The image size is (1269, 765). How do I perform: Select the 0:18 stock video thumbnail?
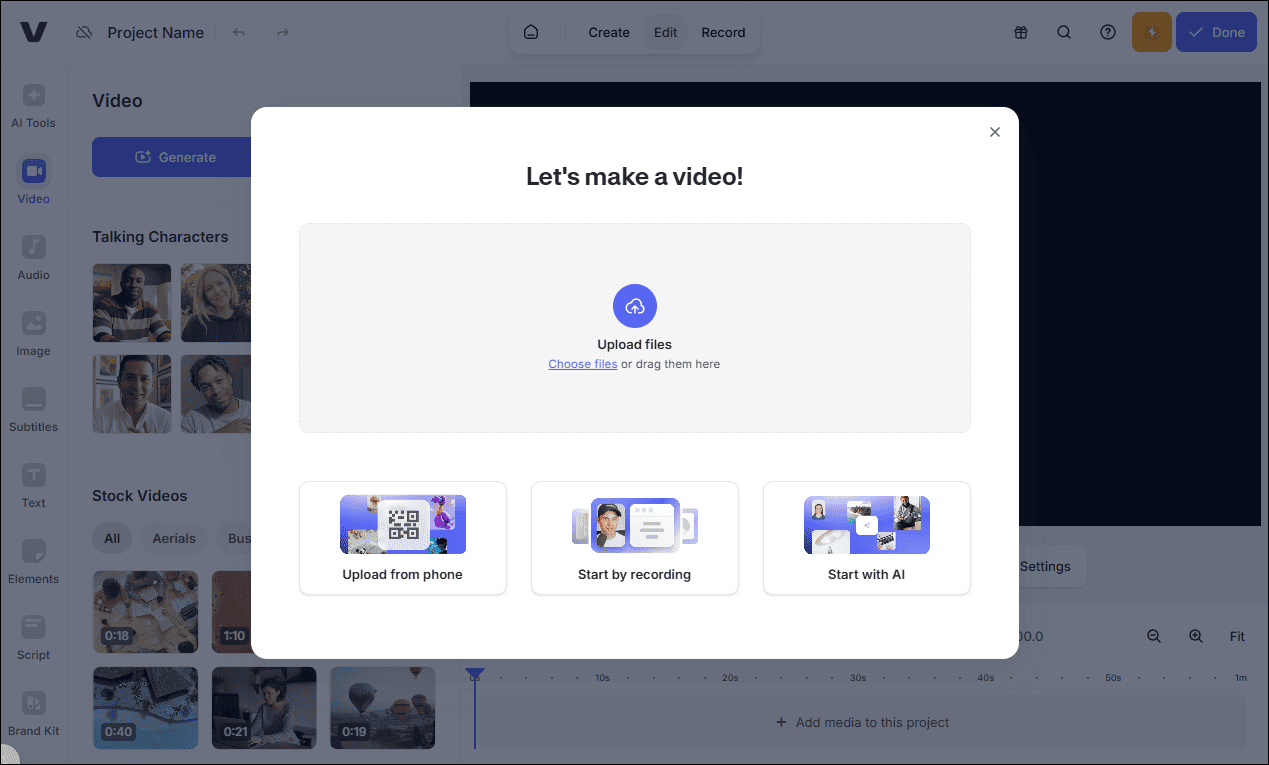tap(145, 611)
